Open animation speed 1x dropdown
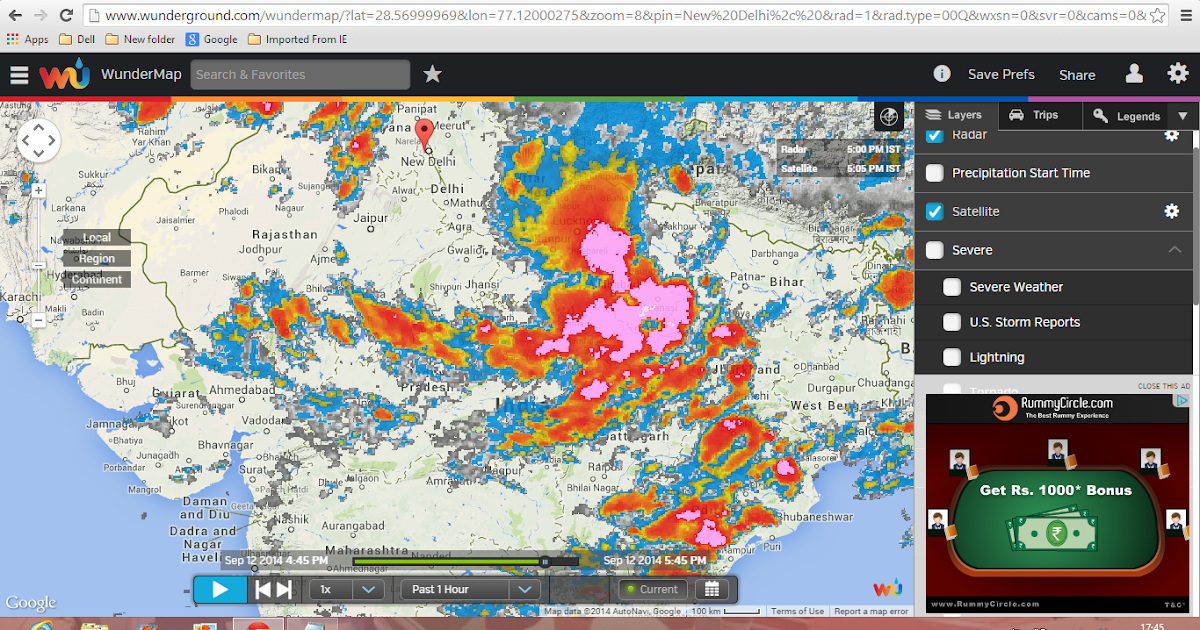1200x630 pixels. pos(347,589)
